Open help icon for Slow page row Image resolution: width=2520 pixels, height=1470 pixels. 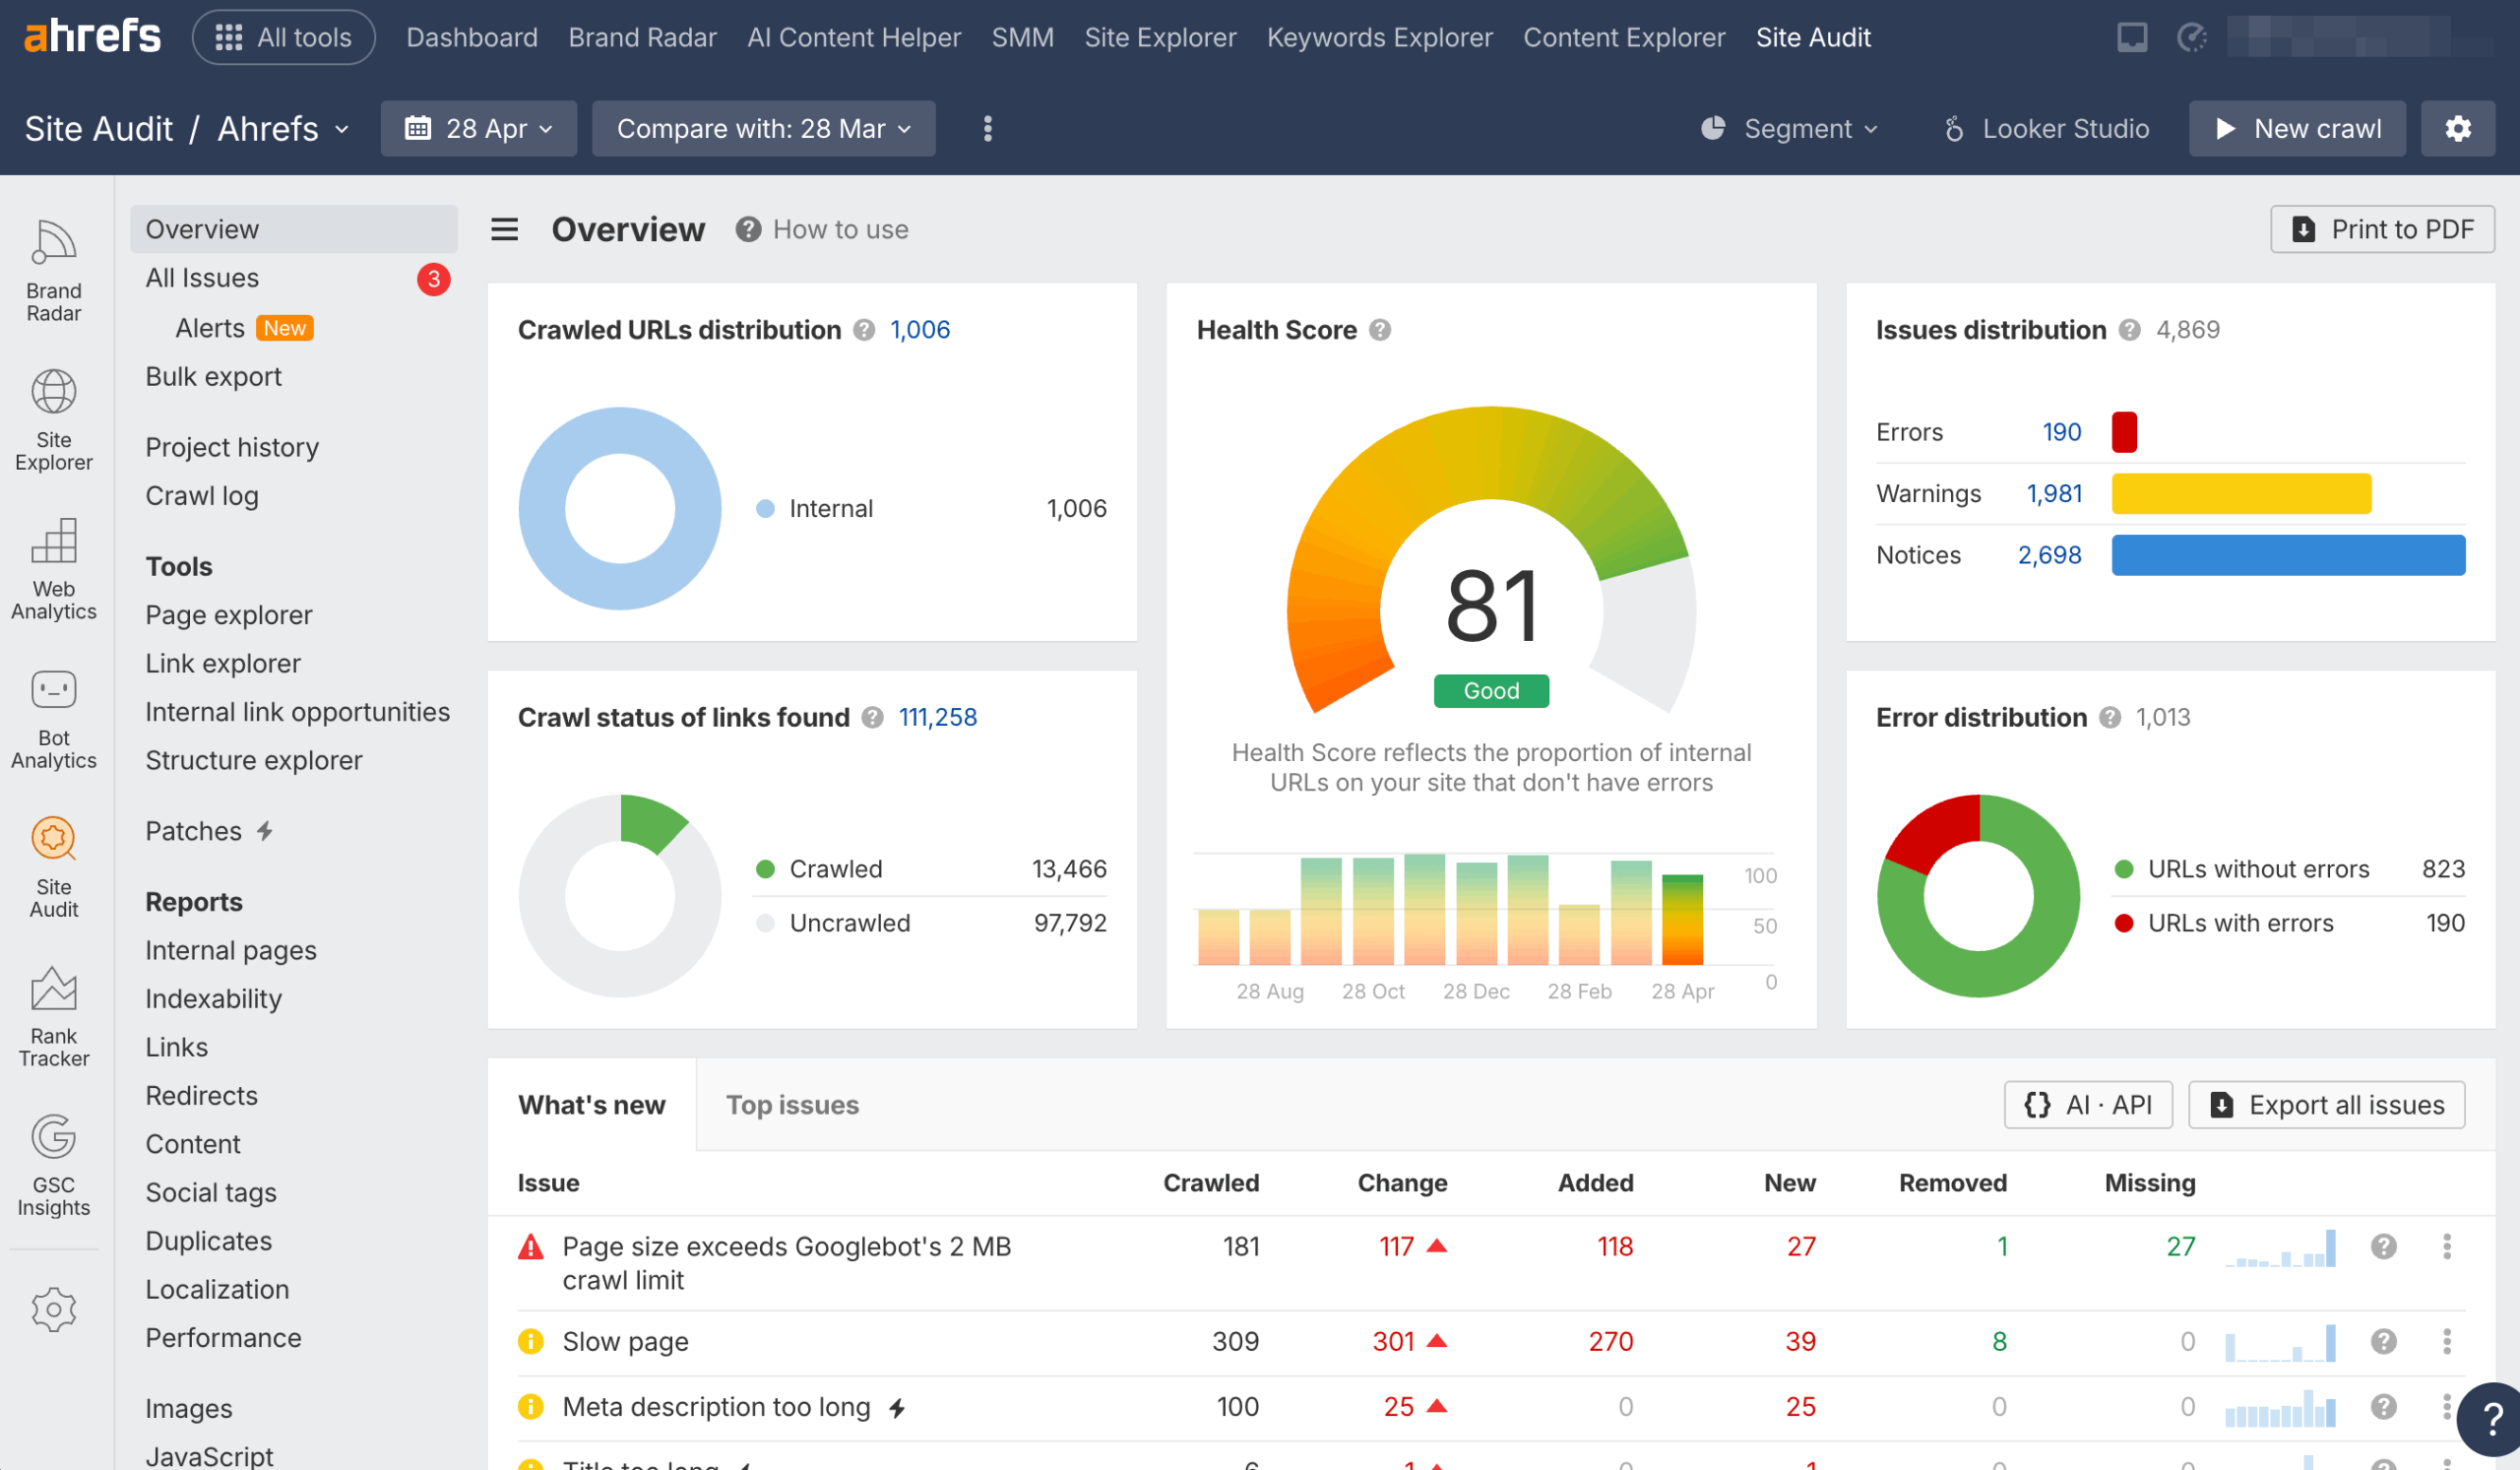[x=2383, y=1341]
